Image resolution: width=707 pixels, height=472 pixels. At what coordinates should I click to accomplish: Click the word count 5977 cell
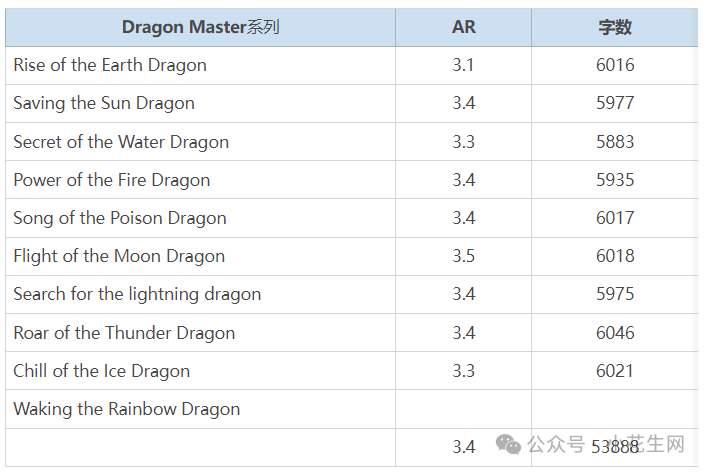pos(615,103)
